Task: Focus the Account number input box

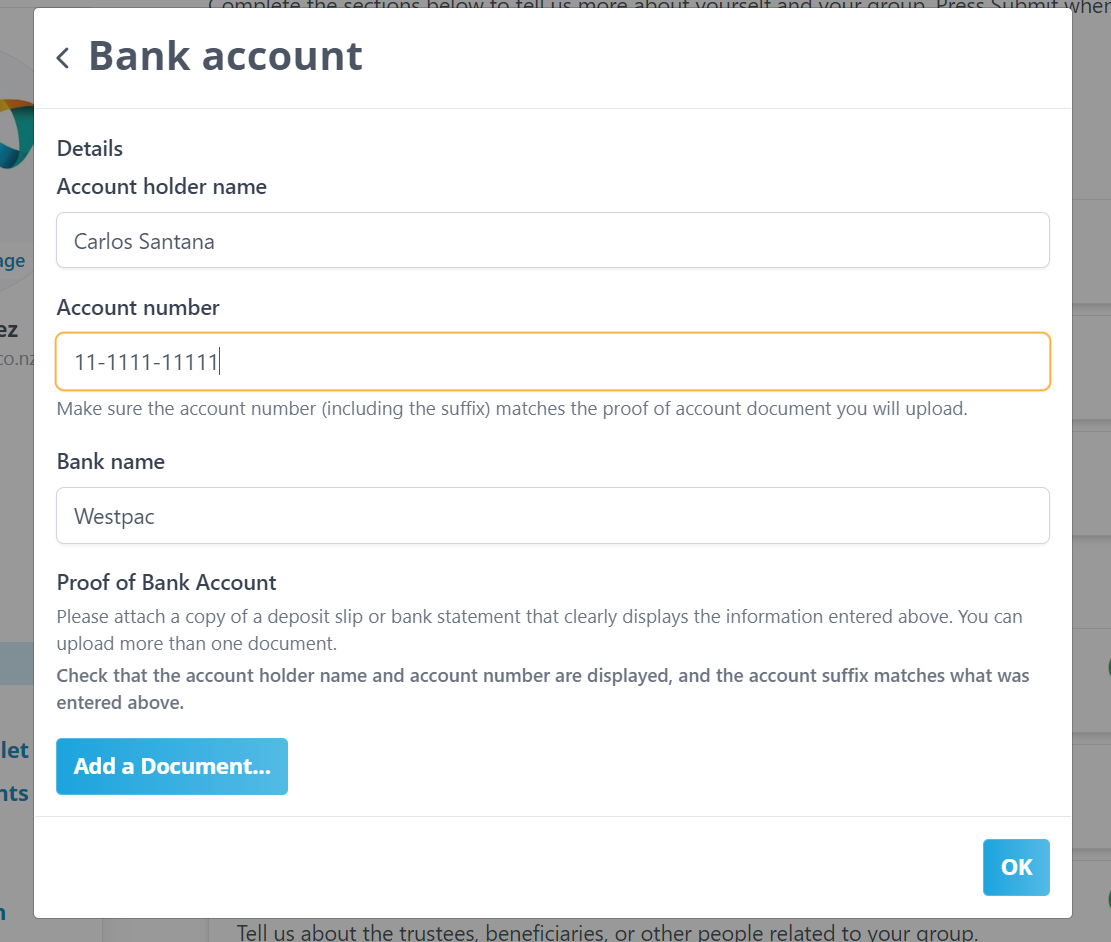Action: pos(553,361)
